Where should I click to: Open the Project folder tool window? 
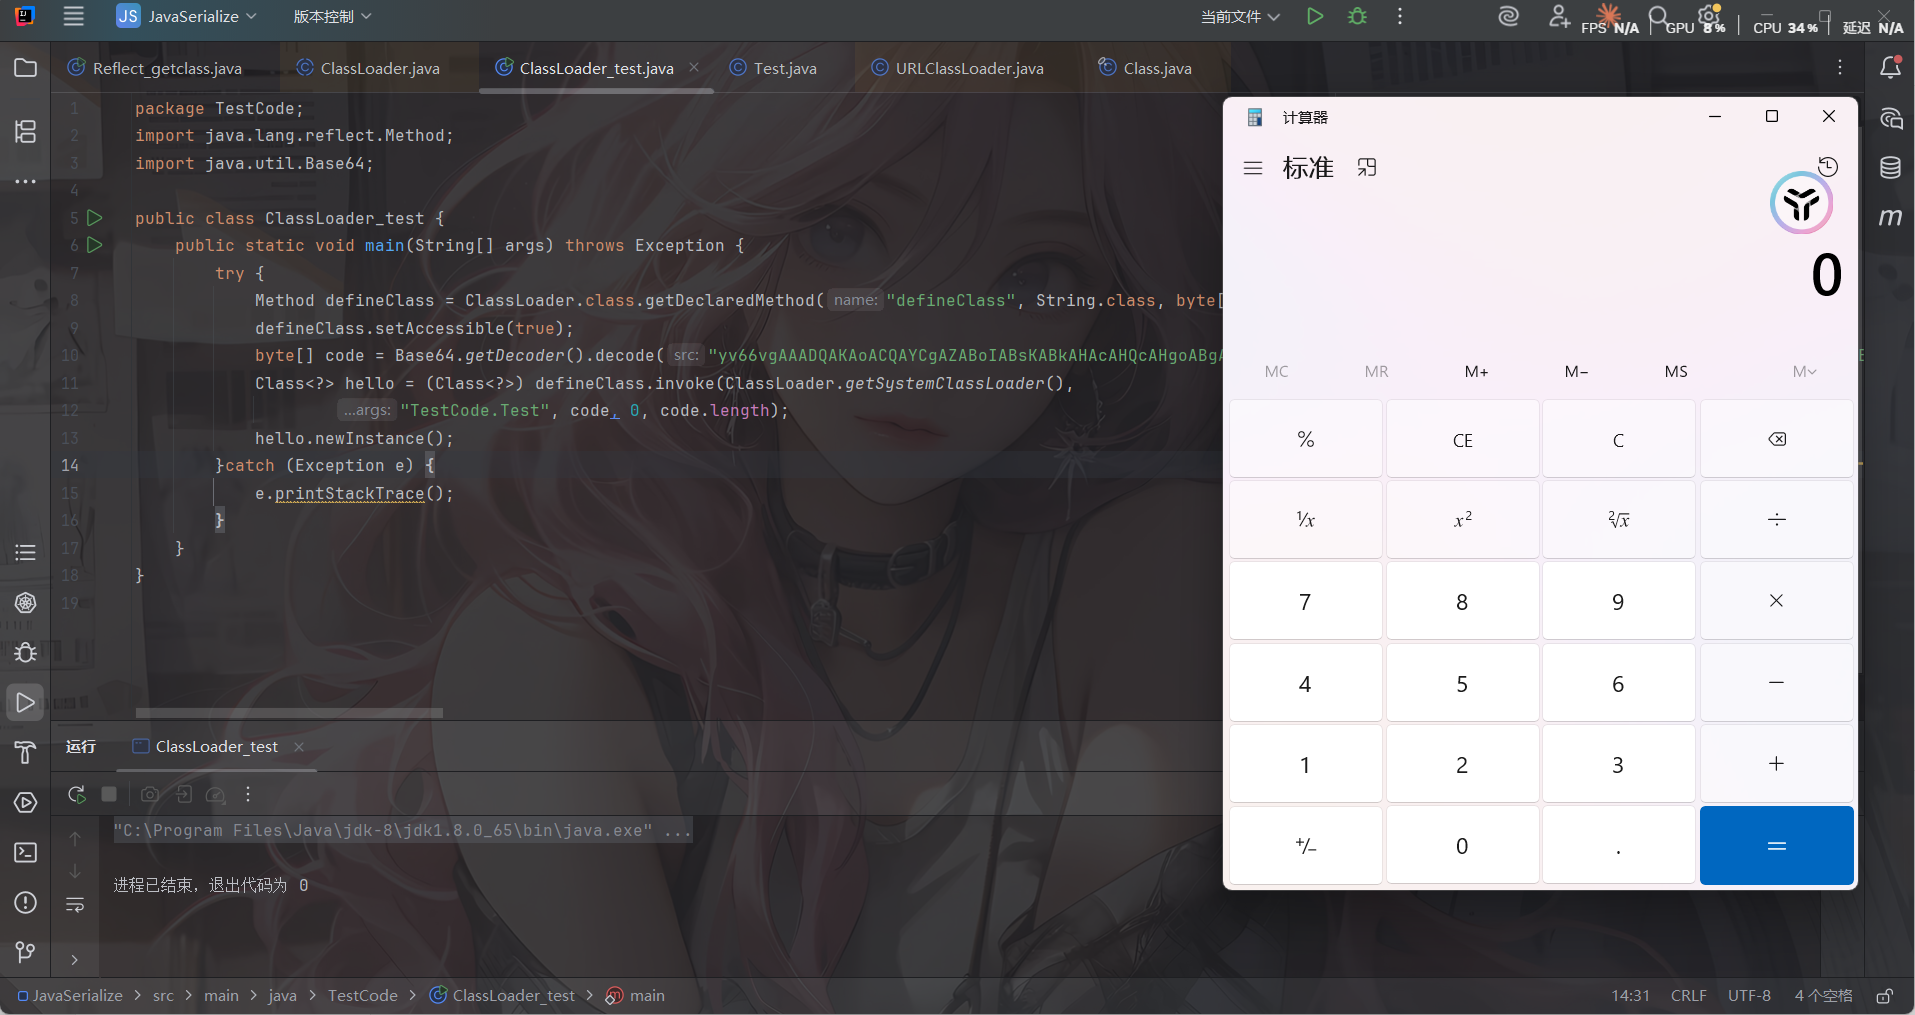coord(25,68)
